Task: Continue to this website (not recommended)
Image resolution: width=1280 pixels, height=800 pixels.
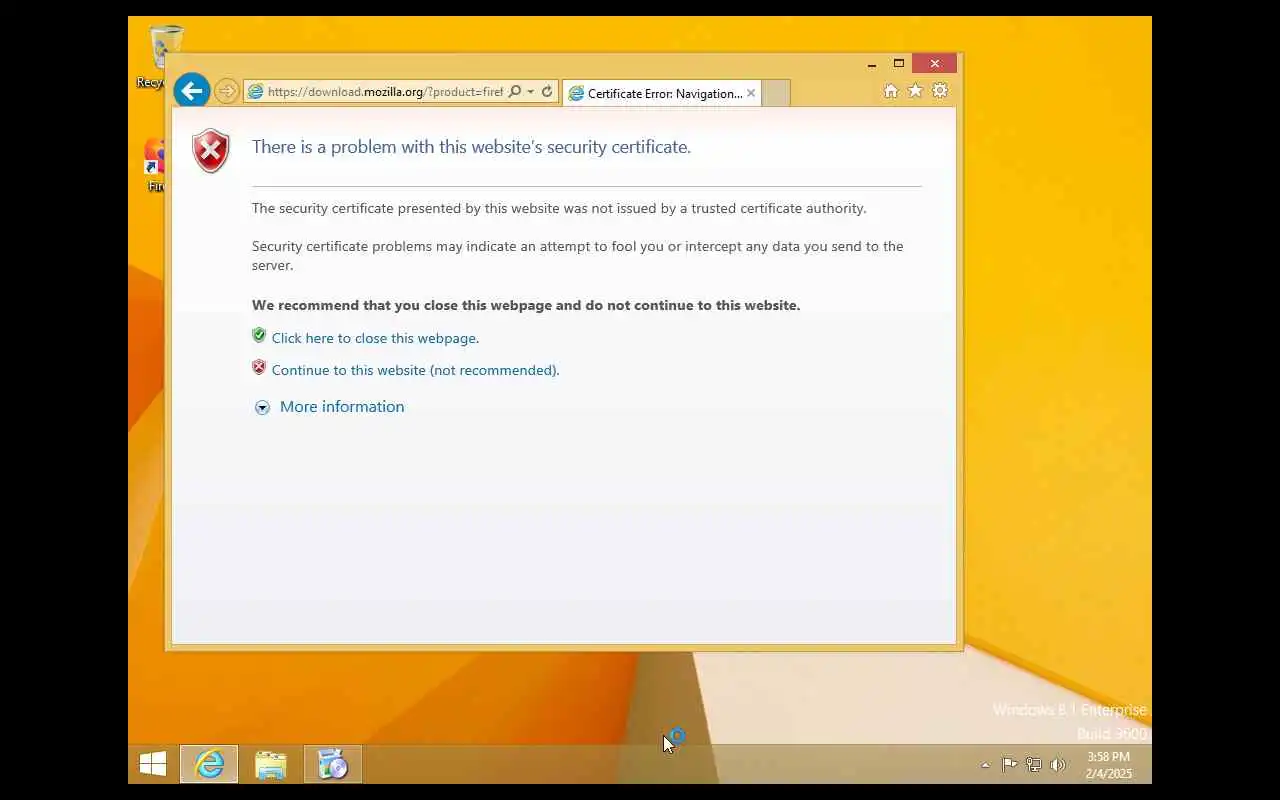Action: [x=415, y=370]
